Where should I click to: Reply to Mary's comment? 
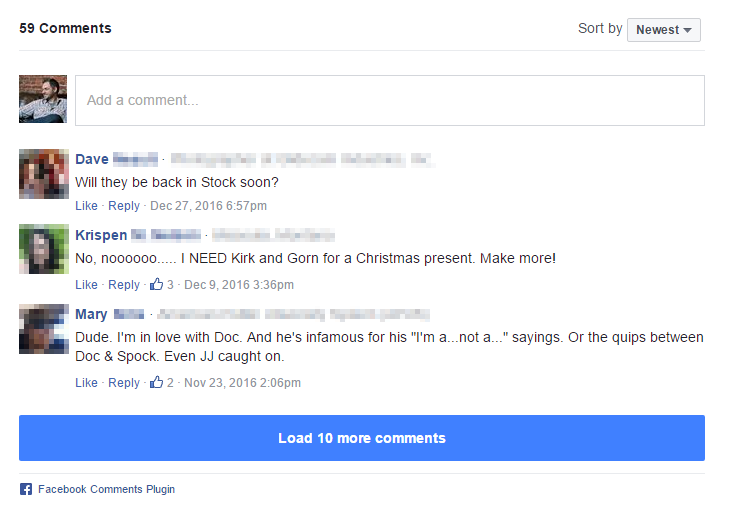coord(124,382)
